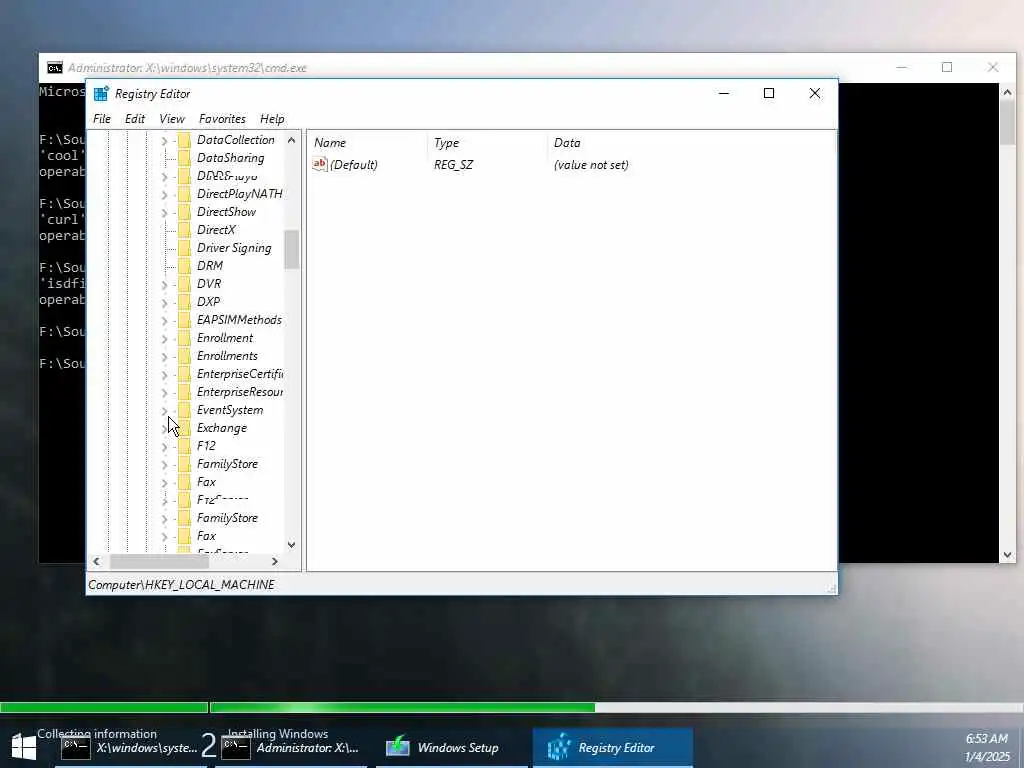Open the Help menu
This screenshot has width=1024, height=768.
pyautogui.click(x=272, y=119)
